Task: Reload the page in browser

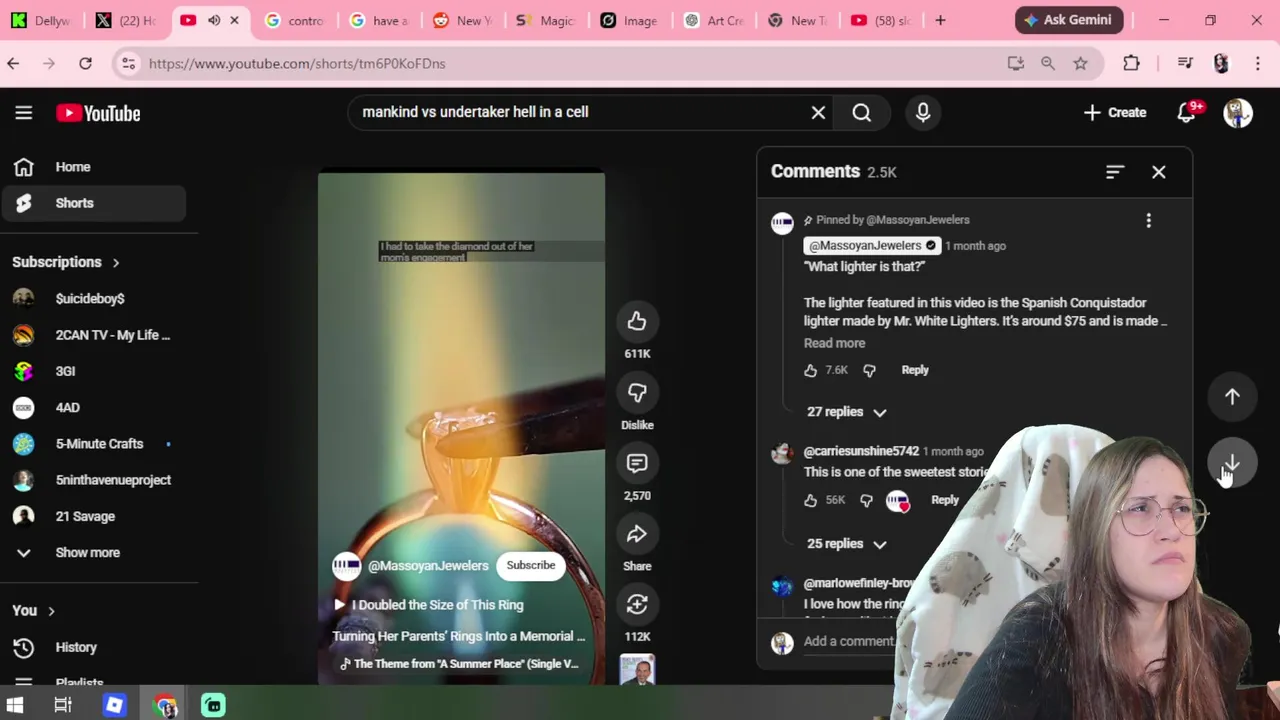Action: pos(85,63)
